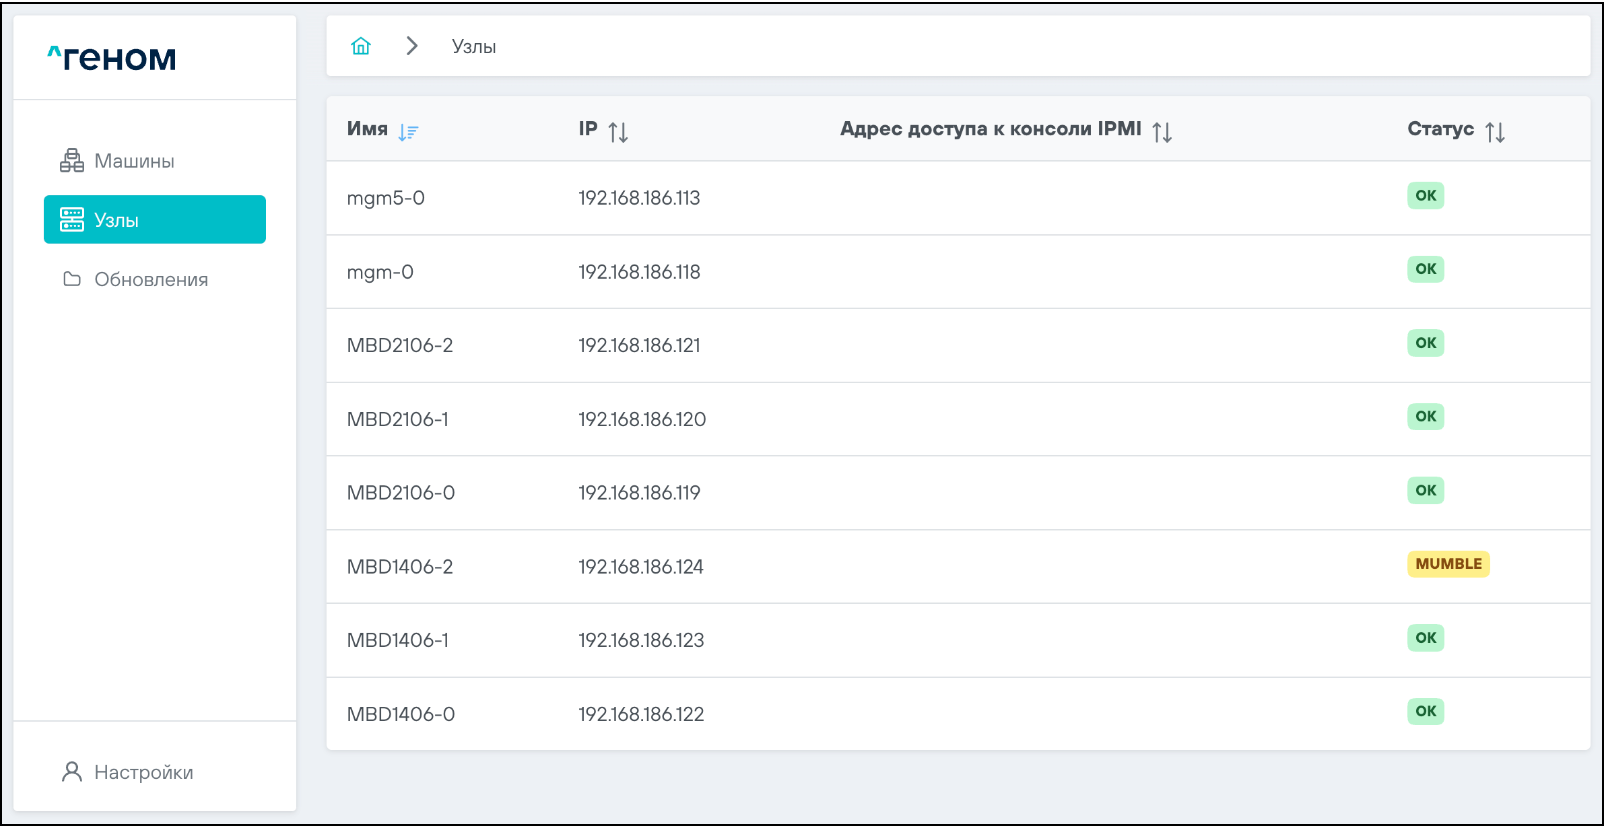Select node name mgm-0
Image resolution: width=1604 pixels, height=826 pixels.
point(380,272)
